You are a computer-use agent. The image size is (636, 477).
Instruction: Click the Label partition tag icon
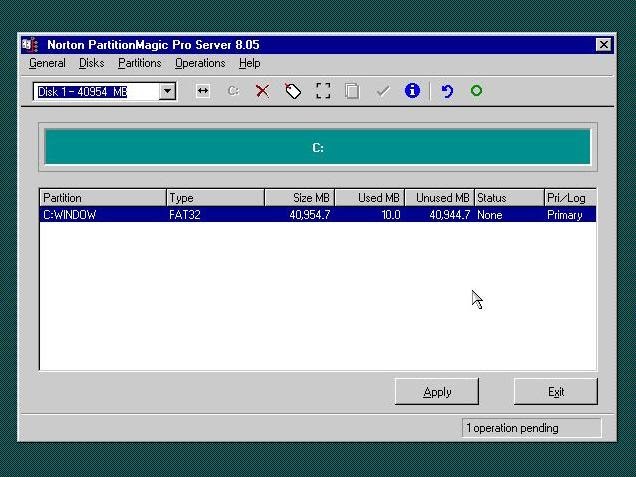coord(293,91)
